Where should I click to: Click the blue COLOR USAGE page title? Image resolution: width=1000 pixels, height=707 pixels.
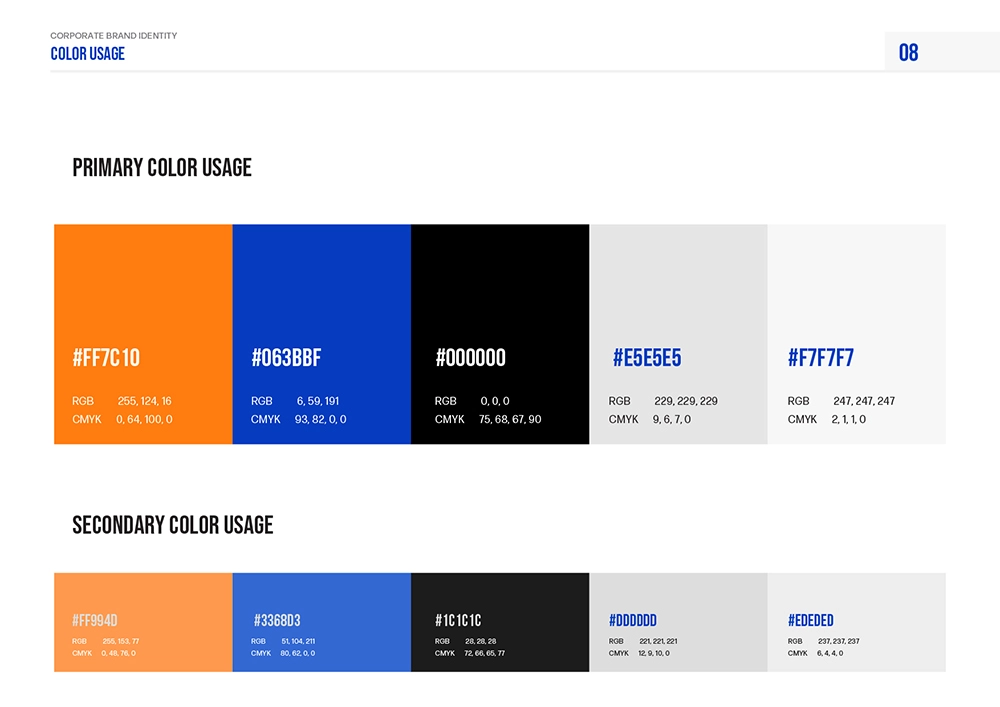click(88, 54)
